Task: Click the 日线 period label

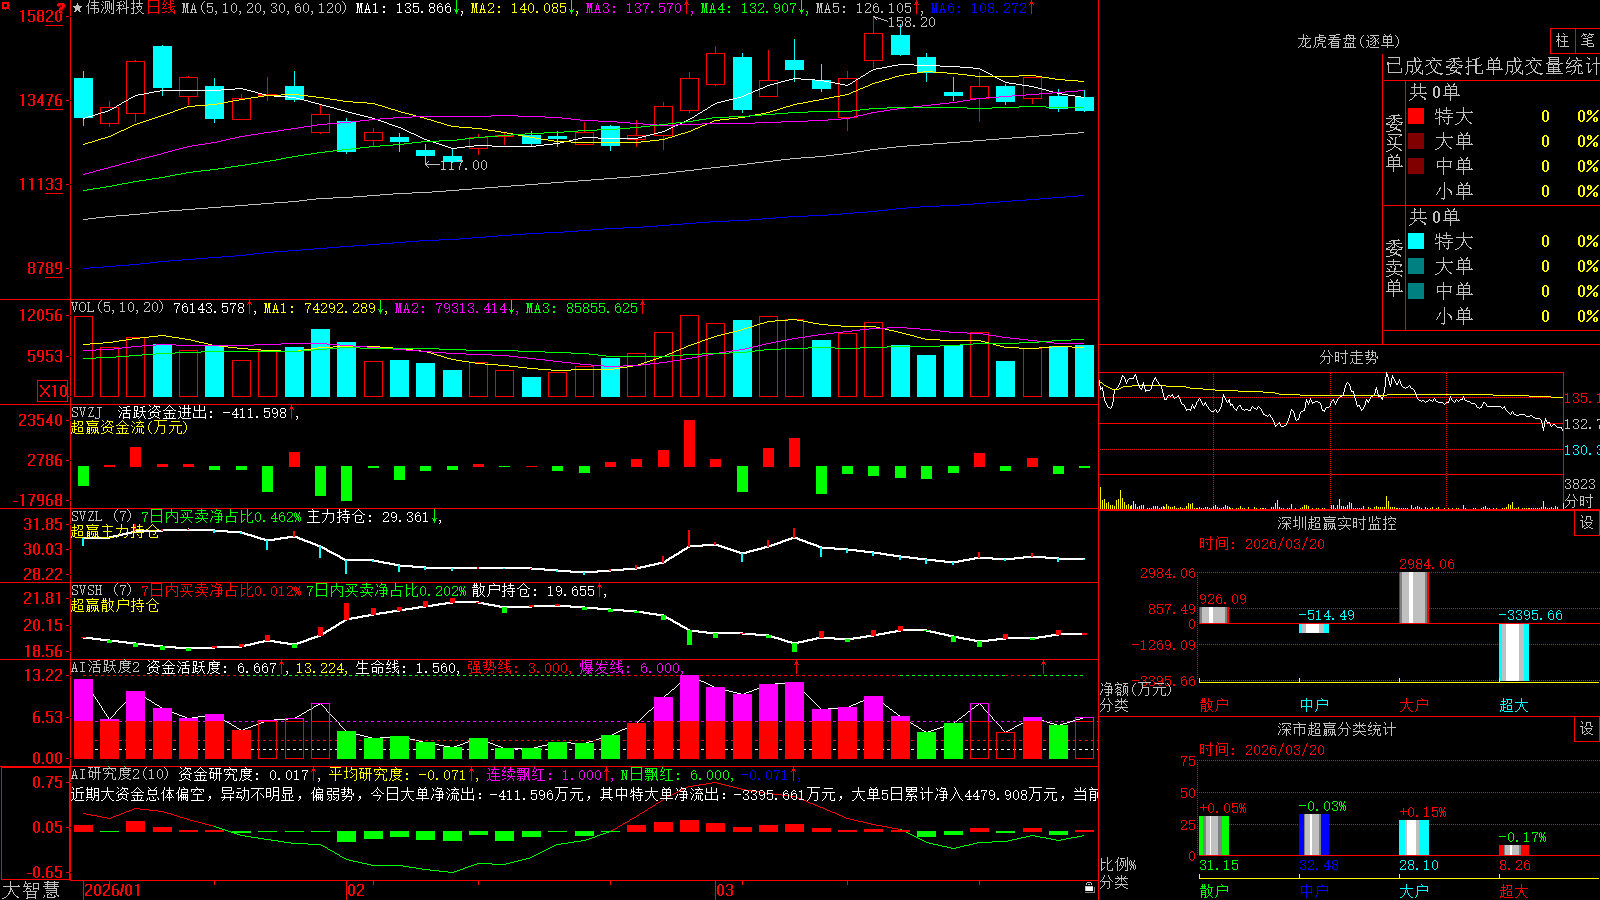Action: coord(161,8)
